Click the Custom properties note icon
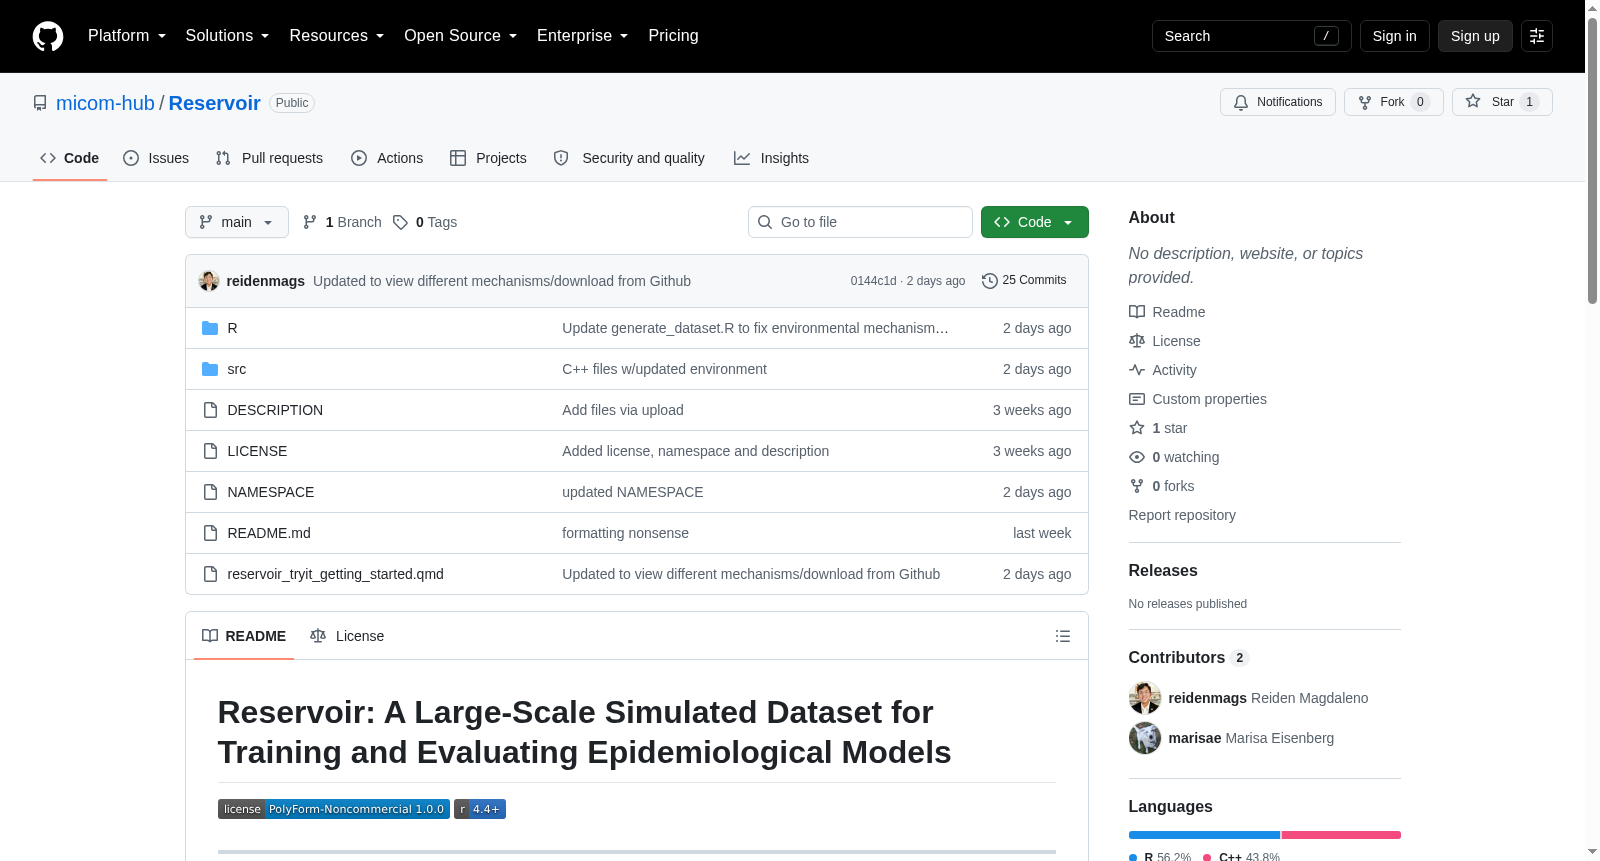 pyautogui.click(x=1137, y=399)
